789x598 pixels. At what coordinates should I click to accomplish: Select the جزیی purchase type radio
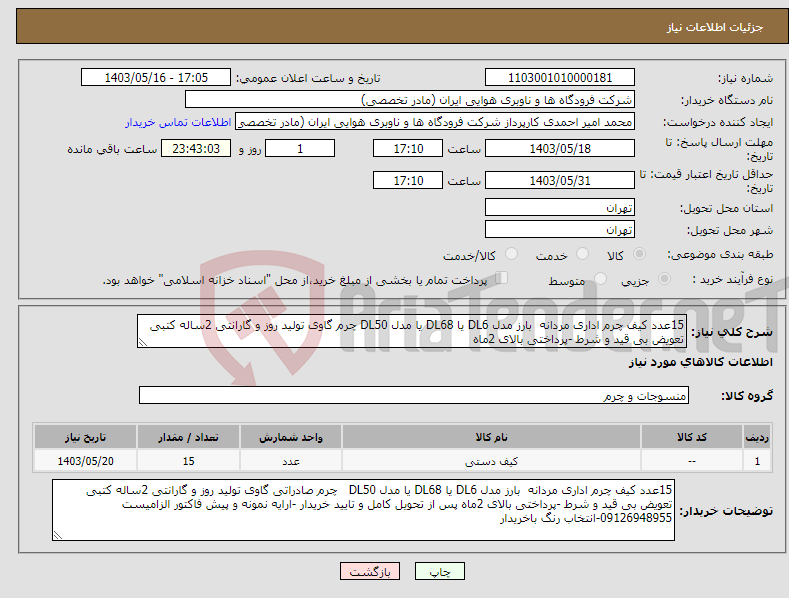pos(664,278)
